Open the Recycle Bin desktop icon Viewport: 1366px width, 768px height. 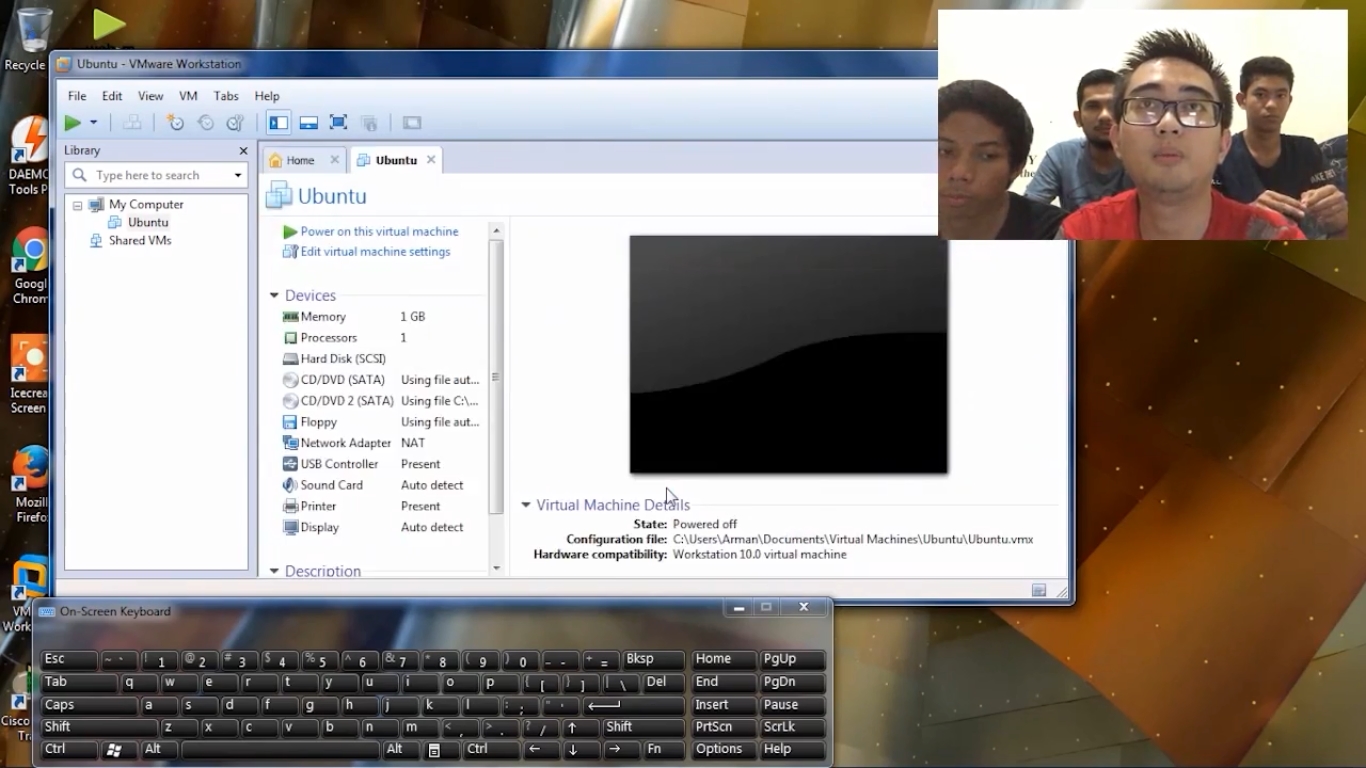pyautogui.click(x=30, y=38)
